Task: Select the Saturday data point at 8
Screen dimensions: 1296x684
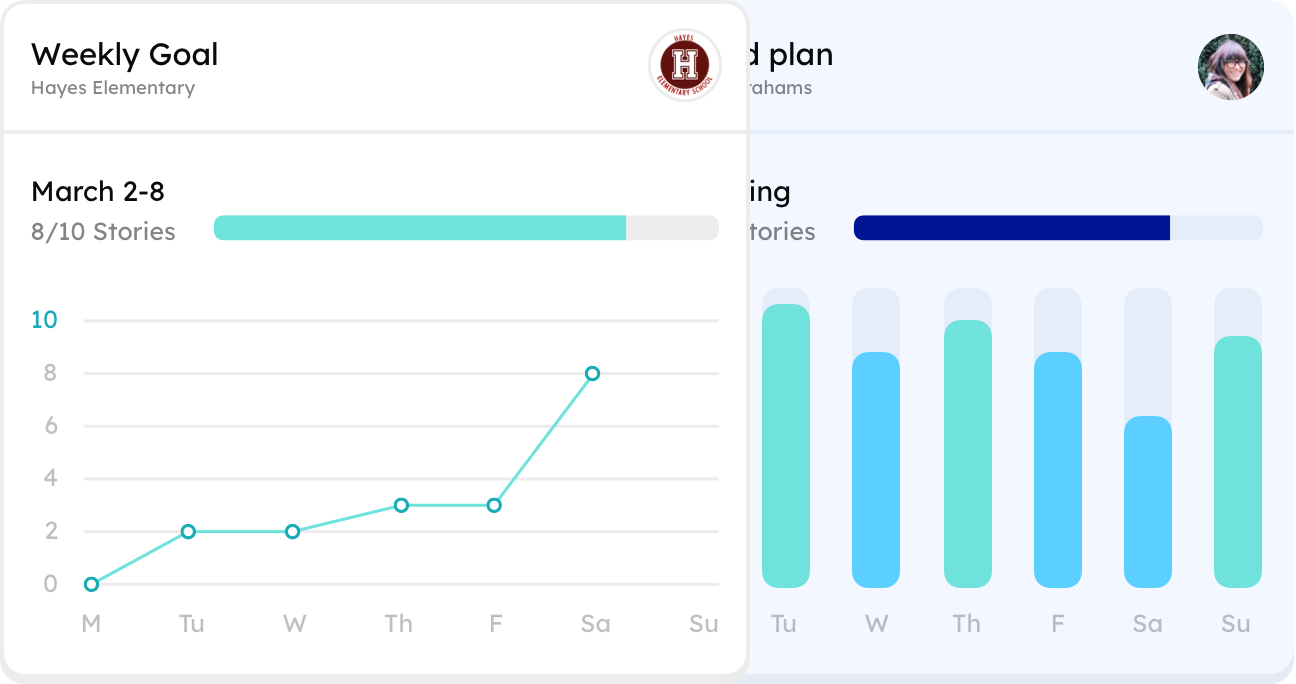Action: coord(592,374)
